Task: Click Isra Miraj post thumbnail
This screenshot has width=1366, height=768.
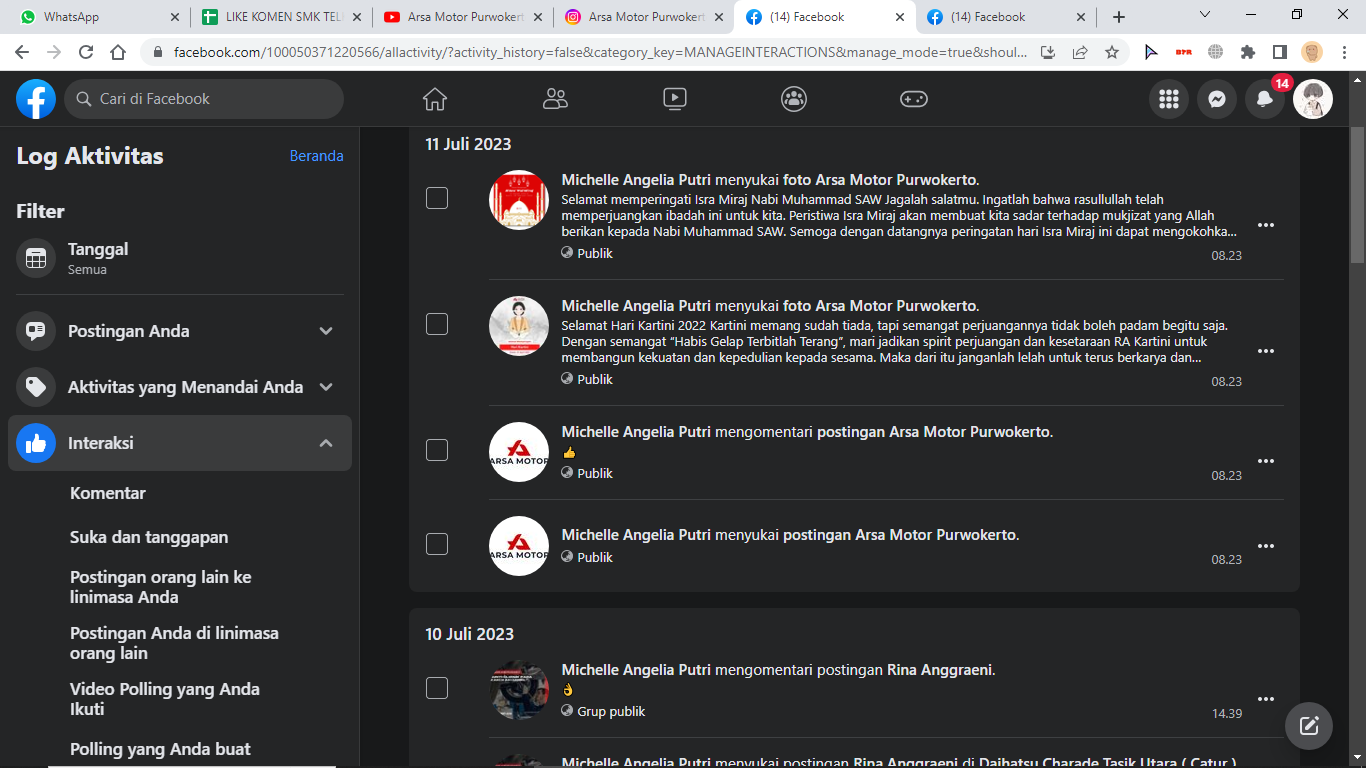Action: tap(519, 200)
